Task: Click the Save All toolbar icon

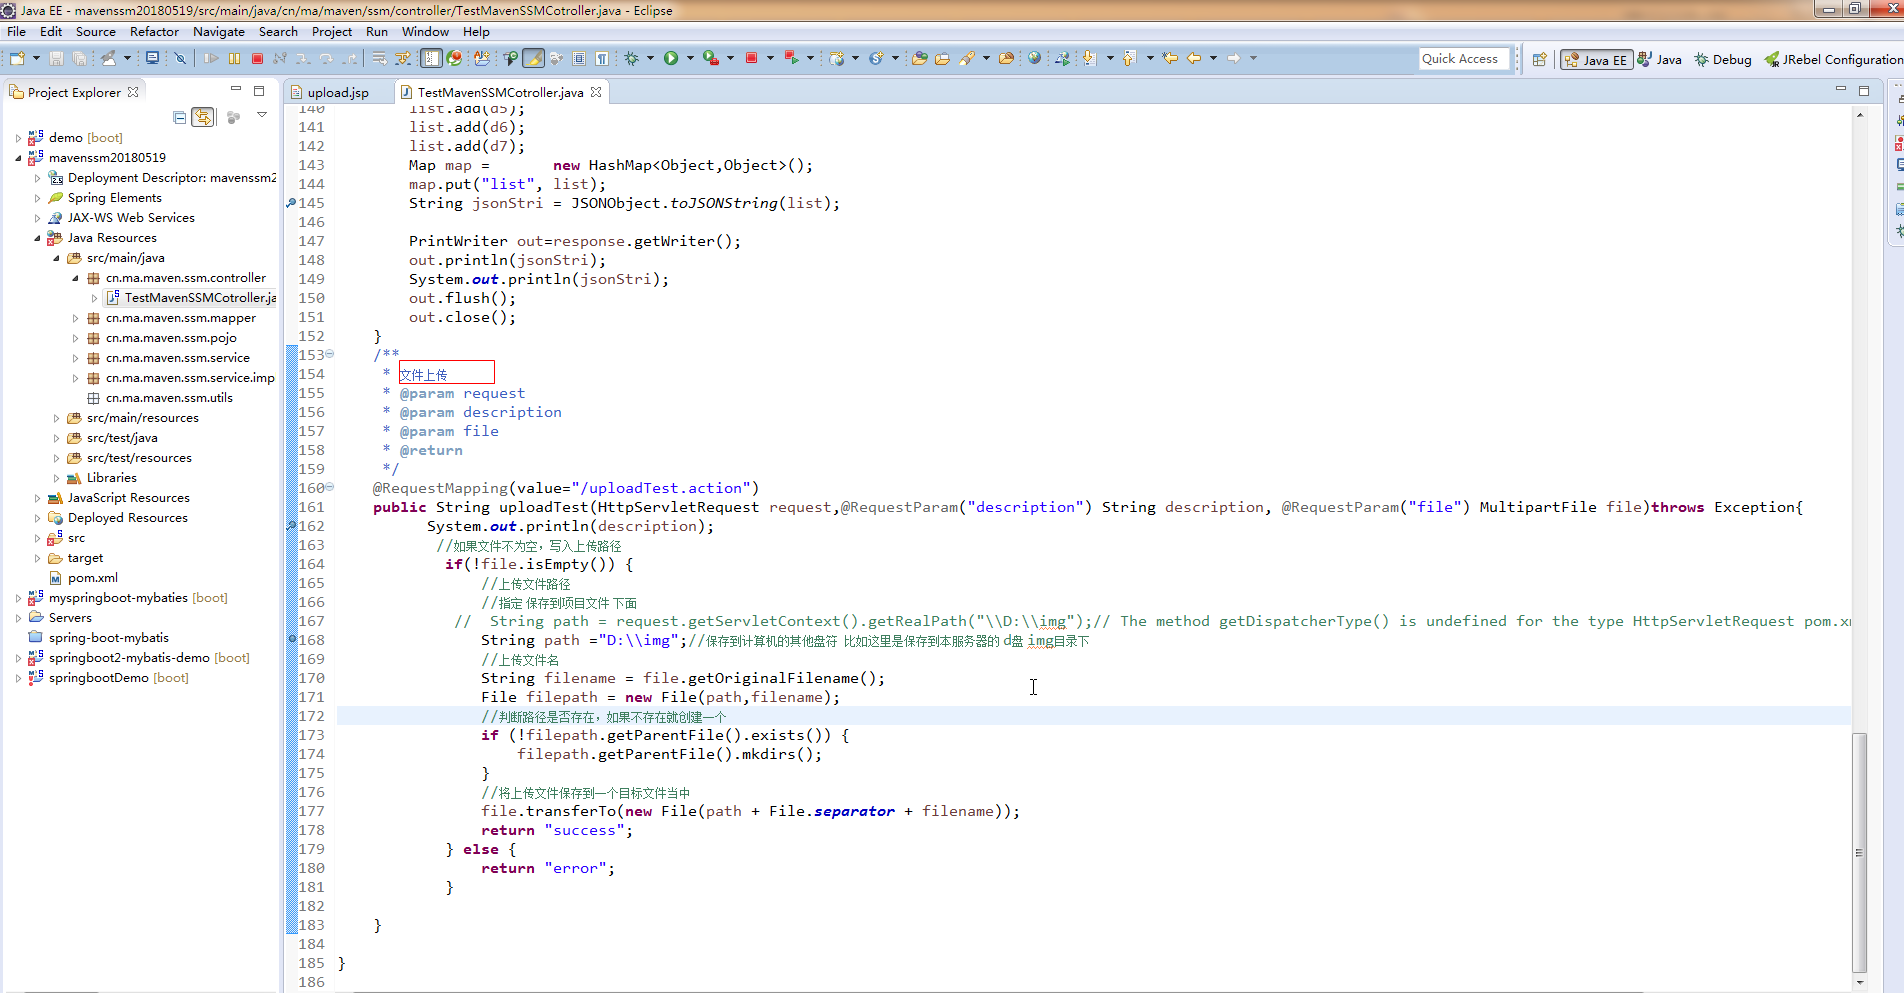Action: tap(80, 59)
